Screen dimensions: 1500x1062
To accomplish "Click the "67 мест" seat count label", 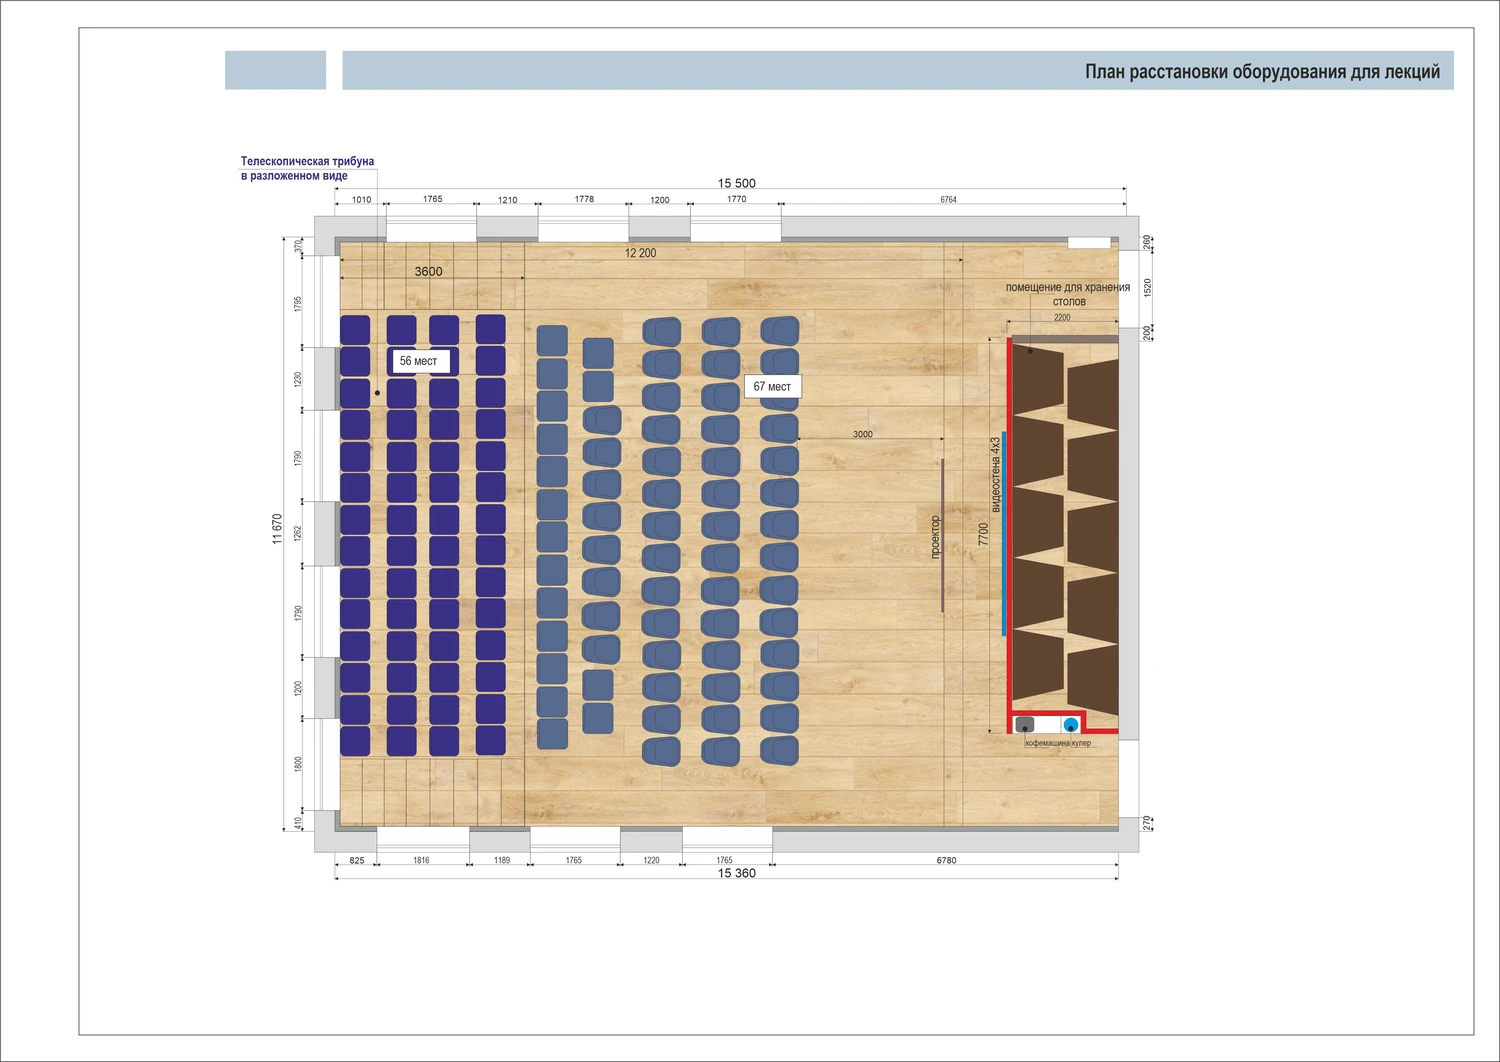I will click(x=772, y=387).
